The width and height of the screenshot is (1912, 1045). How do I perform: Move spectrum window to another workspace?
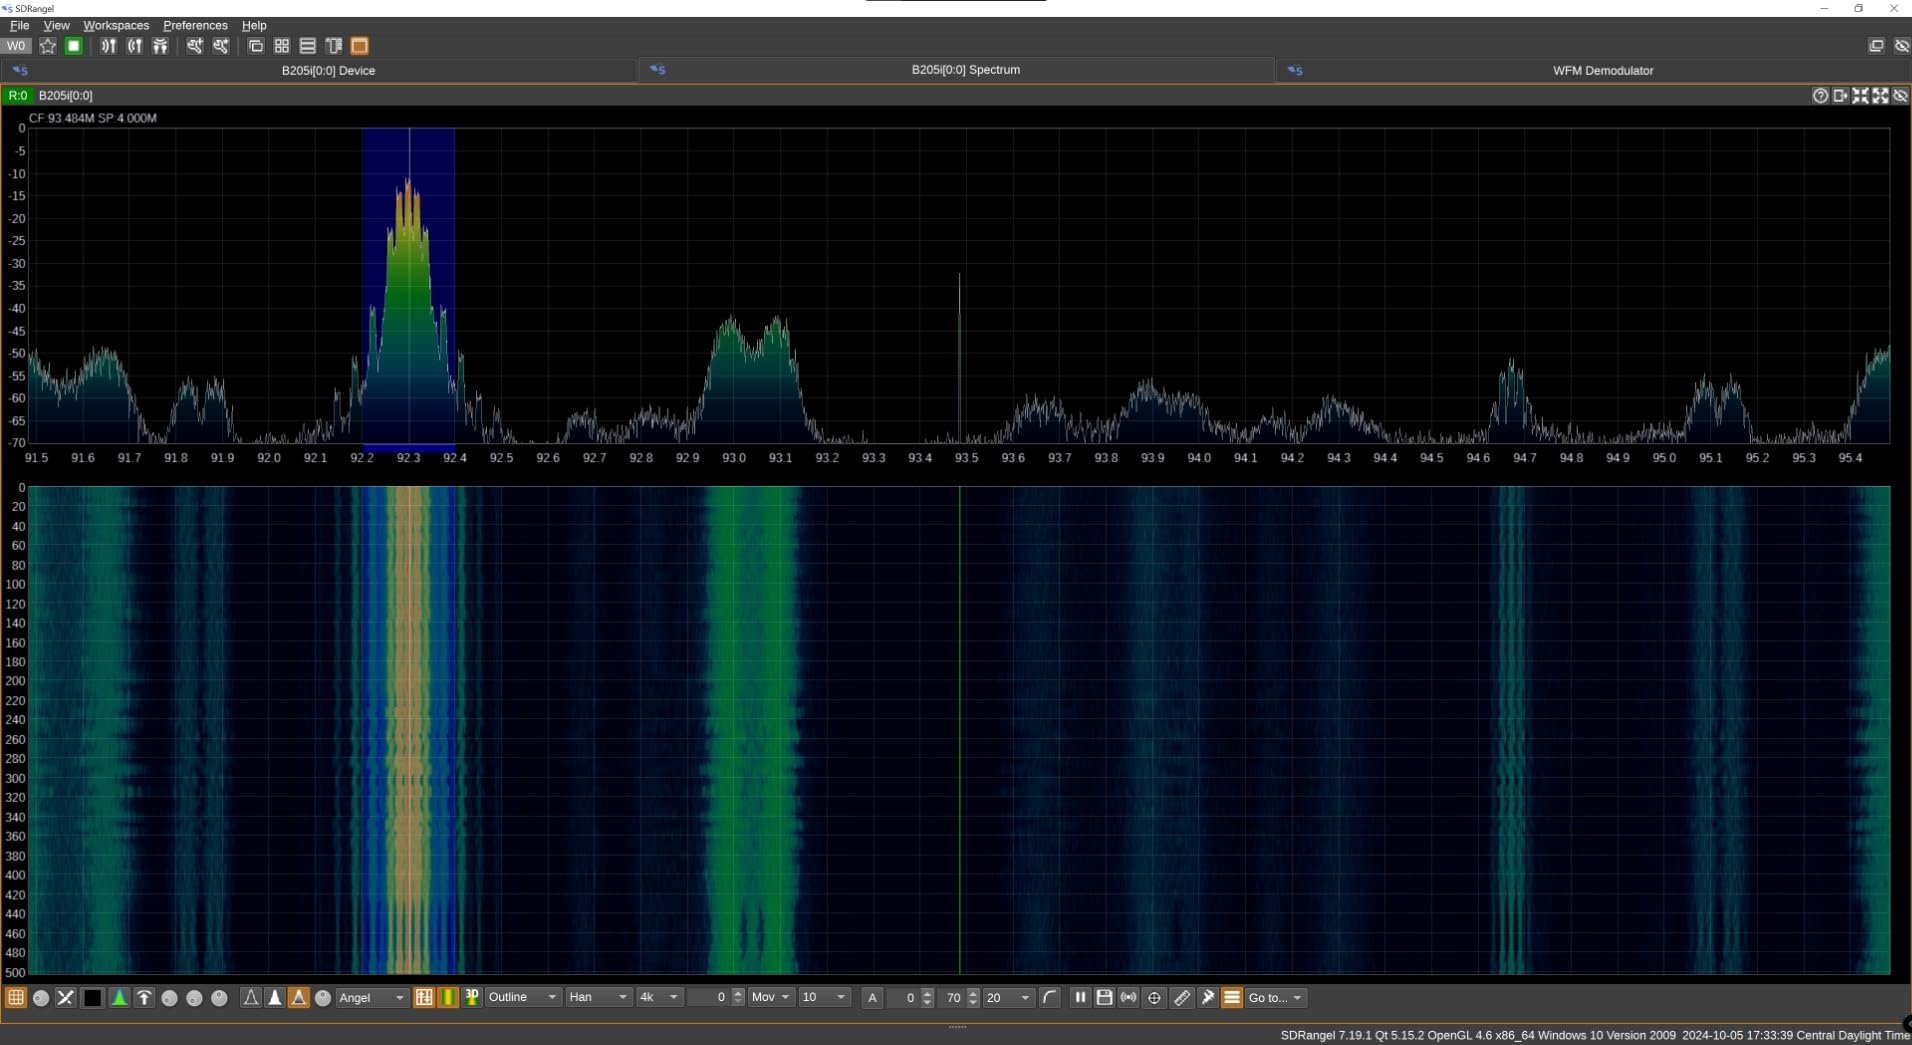click(x=1840, y=95)
